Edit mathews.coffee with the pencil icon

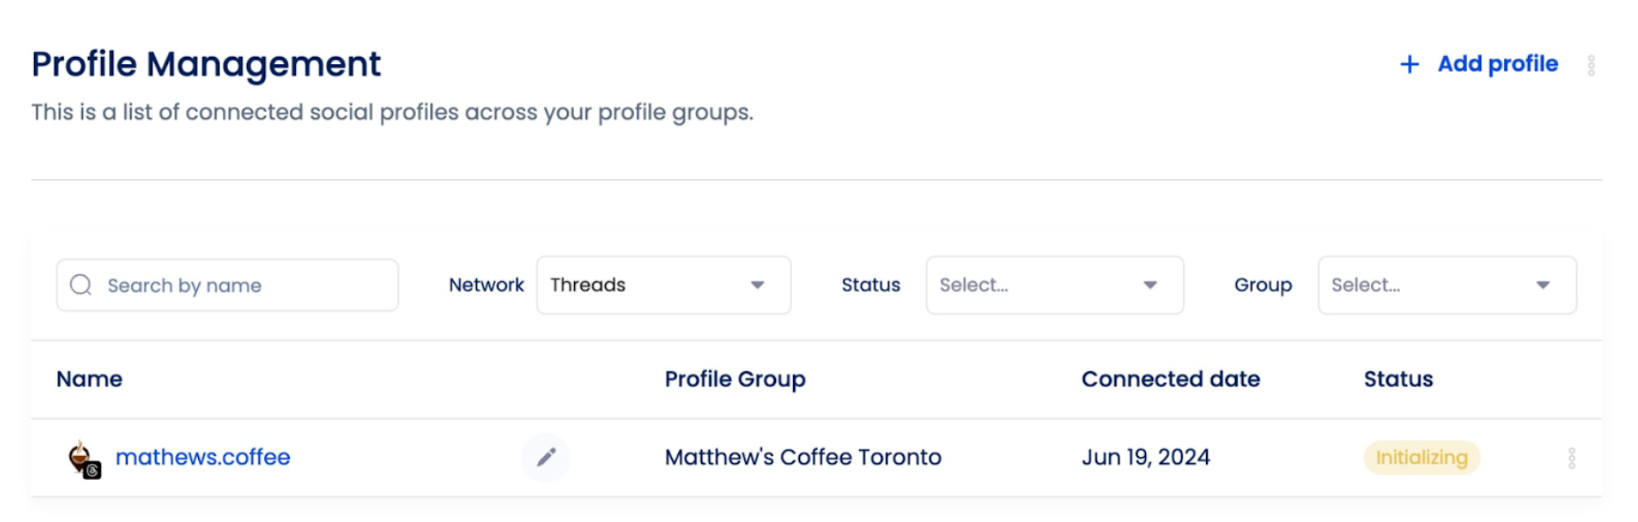546,457
